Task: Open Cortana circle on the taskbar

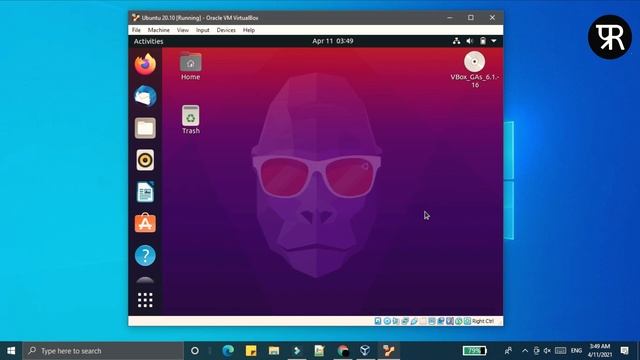Action: [195, 351]
